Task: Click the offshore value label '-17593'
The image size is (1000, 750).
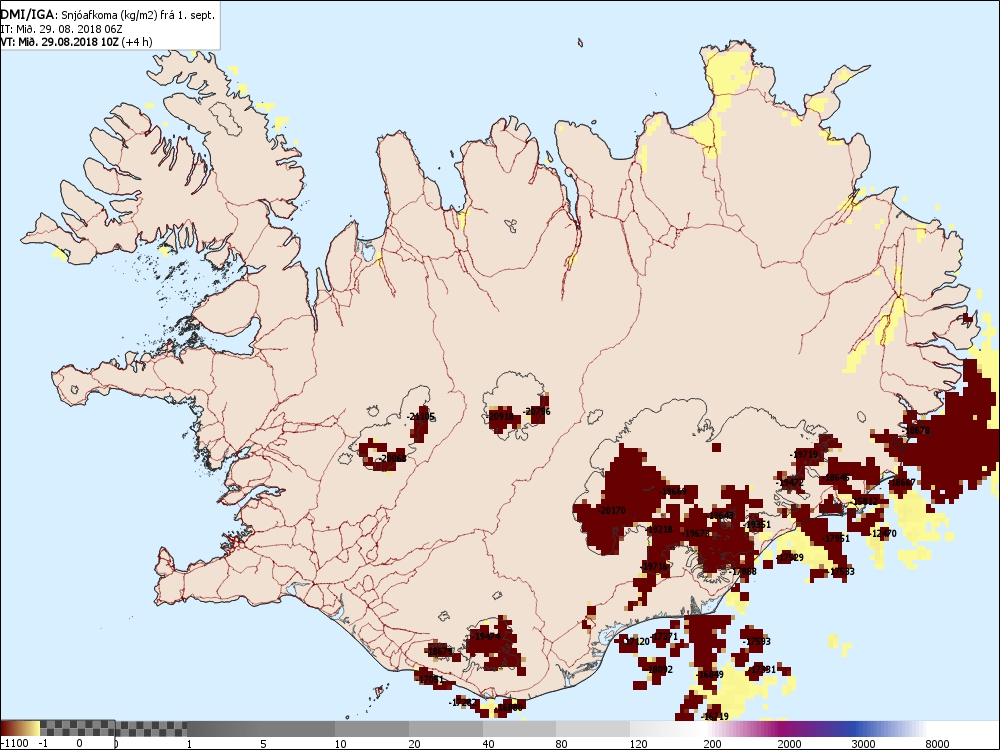Action: coord(757,642)
